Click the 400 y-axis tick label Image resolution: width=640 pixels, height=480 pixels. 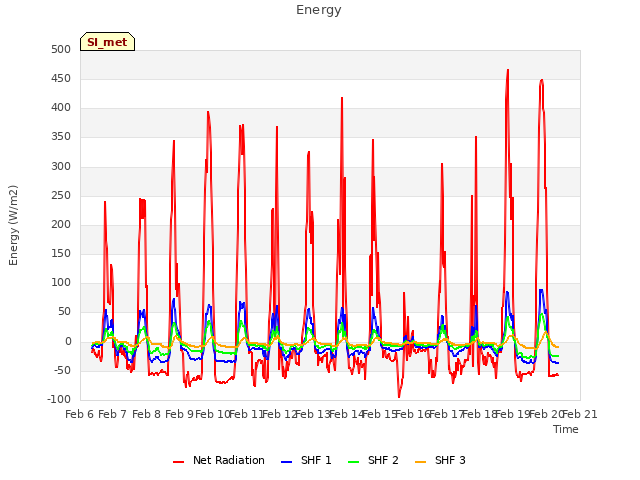click(61, 108)
